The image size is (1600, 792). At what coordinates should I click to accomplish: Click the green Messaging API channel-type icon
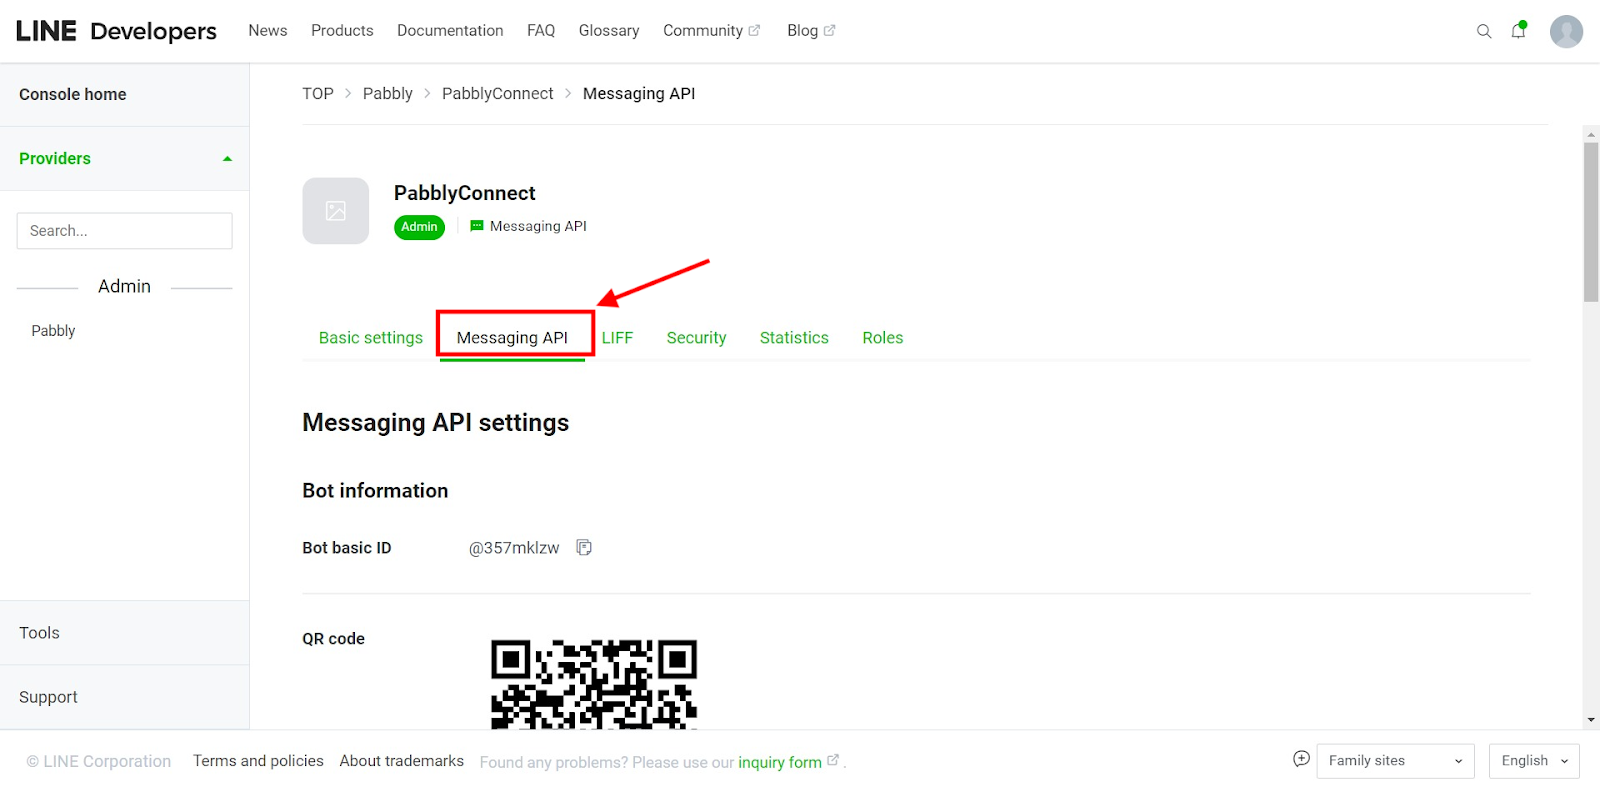(x=477, y=226)
